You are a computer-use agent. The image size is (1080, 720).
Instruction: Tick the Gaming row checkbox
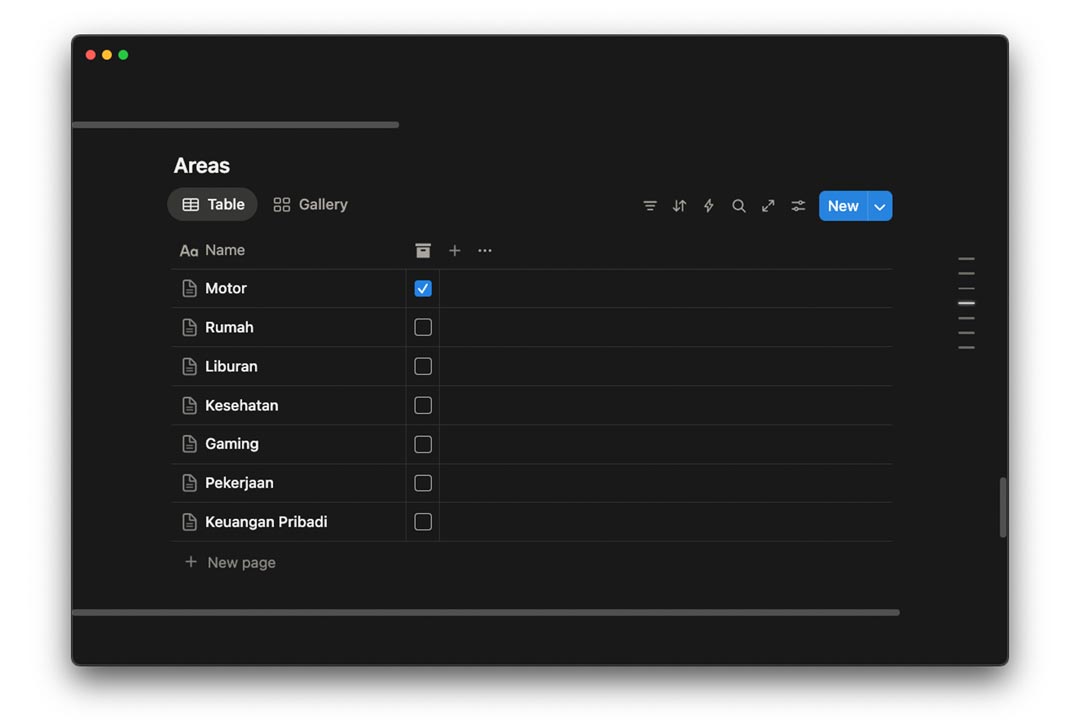(x=423, y=444)
